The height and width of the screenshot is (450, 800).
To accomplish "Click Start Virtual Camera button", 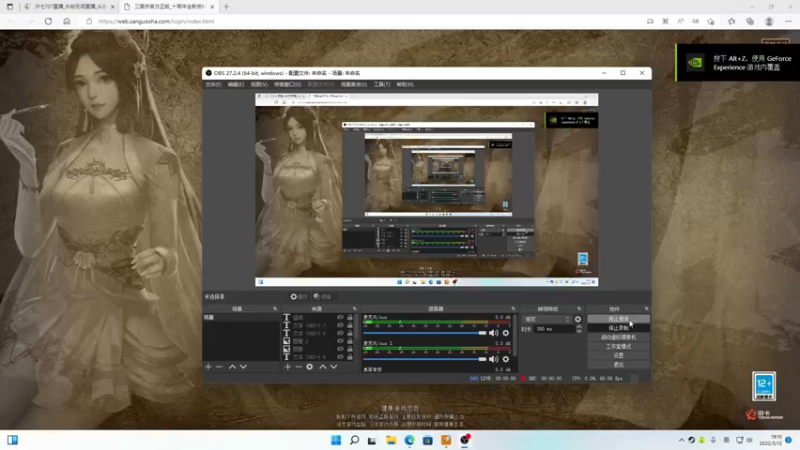I will pos(618,337).
